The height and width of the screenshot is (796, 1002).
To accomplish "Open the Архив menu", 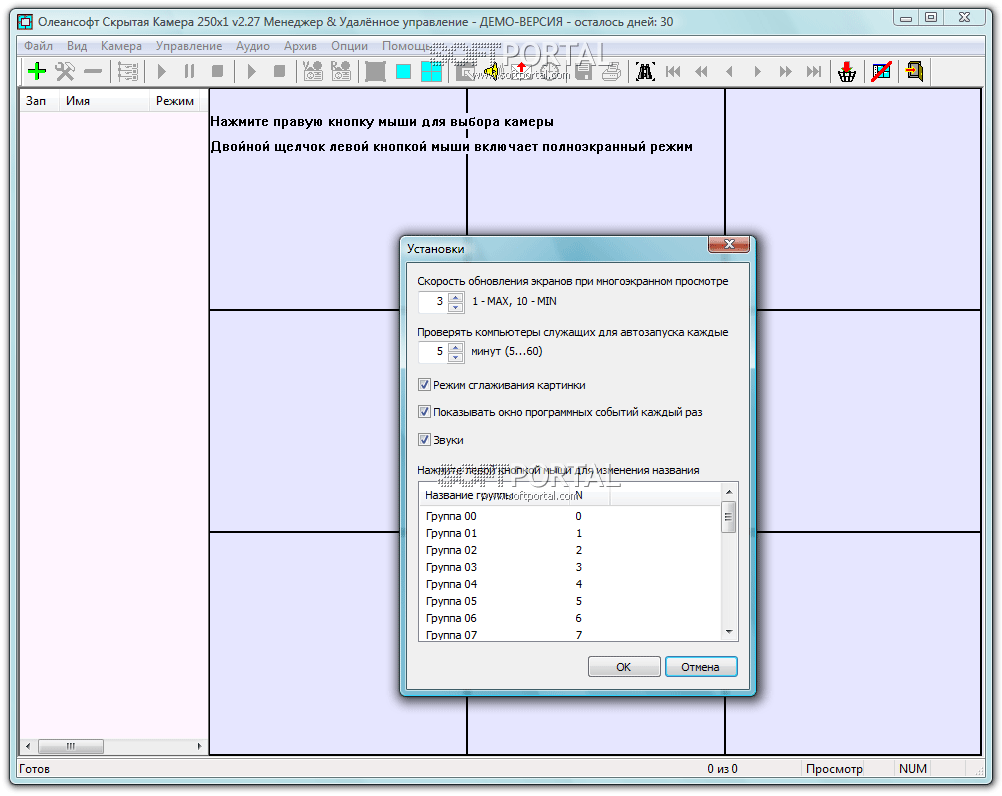I will click(300, 46).
